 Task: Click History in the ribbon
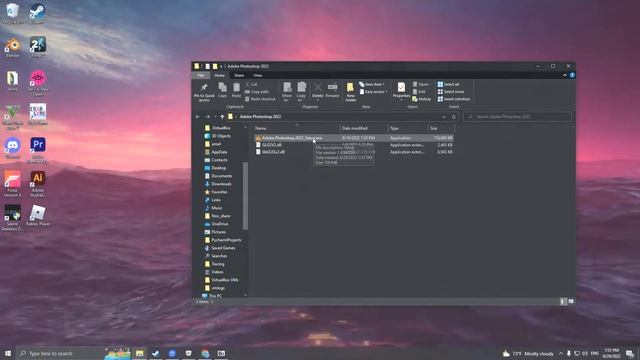422,99
